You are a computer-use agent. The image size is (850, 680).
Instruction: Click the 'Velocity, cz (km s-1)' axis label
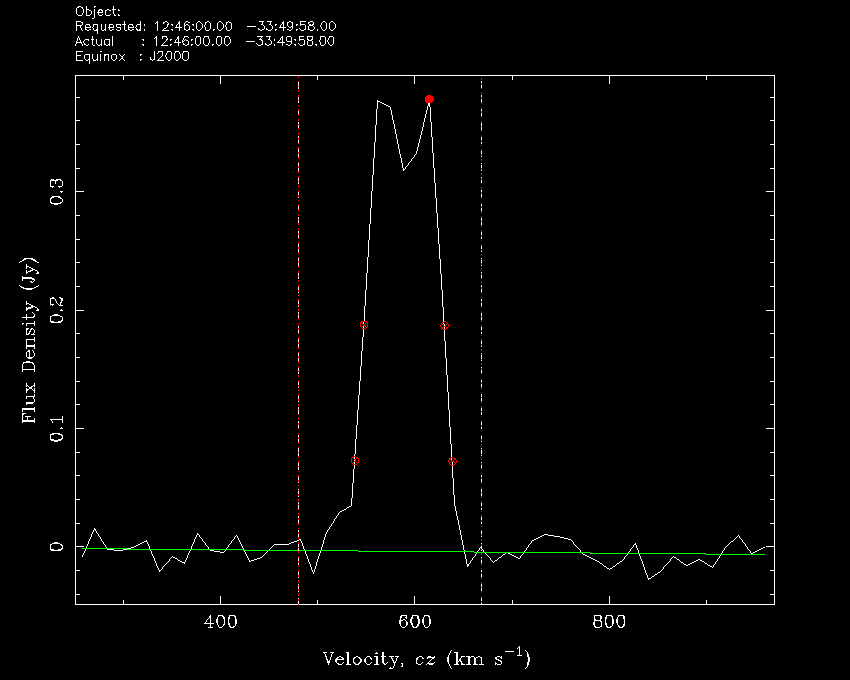[427, 658]
